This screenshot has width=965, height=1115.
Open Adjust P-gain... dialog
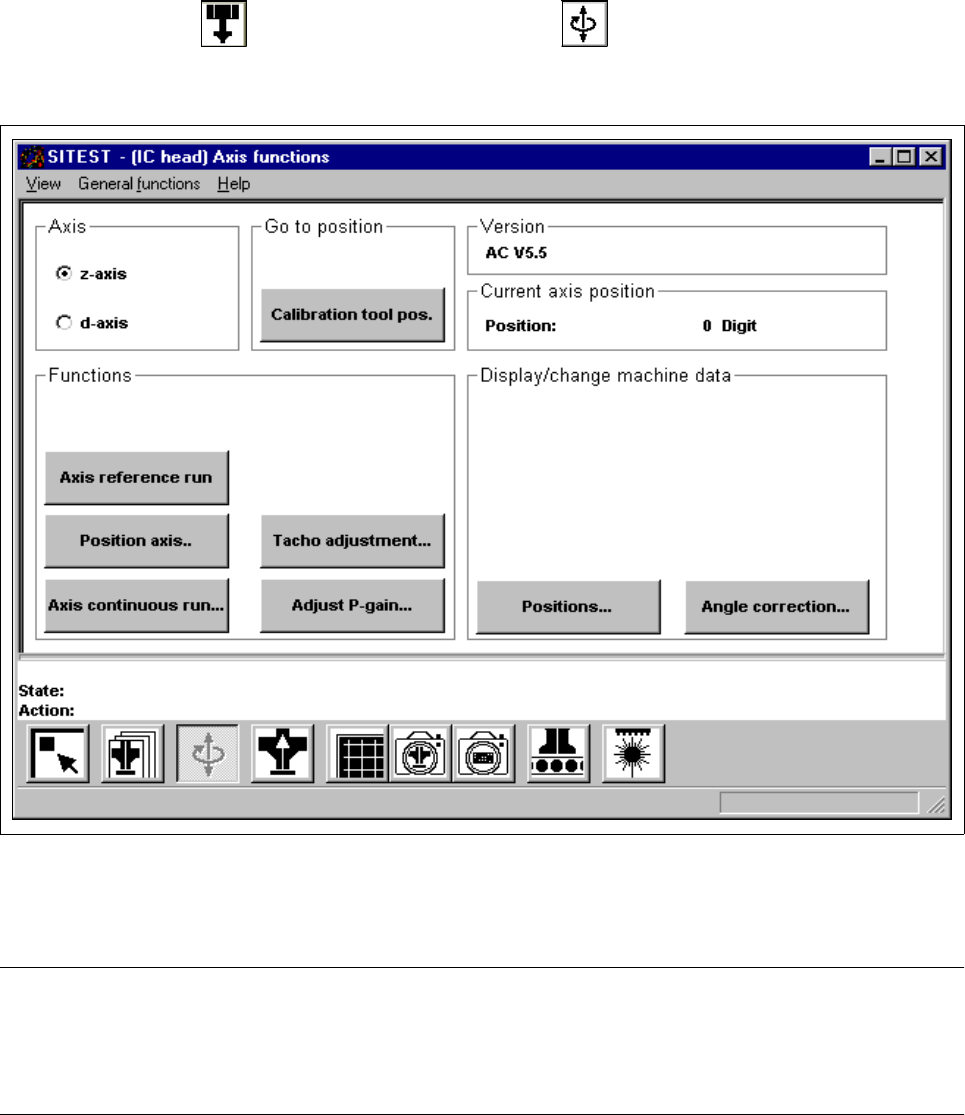(x=352, y=606)
